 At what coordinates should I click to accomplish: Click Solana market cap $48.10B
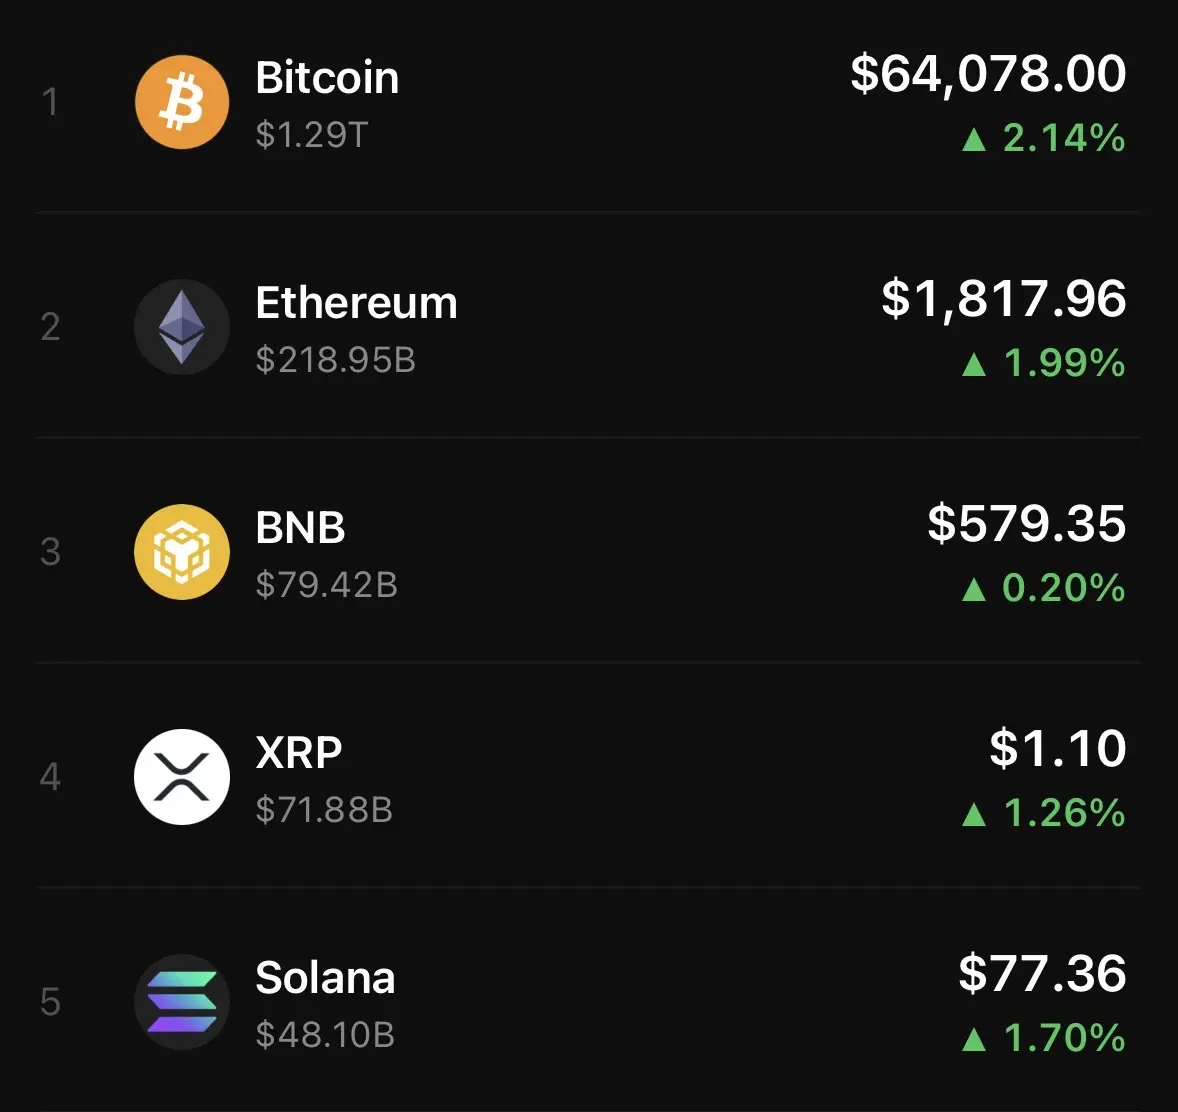325,1035
